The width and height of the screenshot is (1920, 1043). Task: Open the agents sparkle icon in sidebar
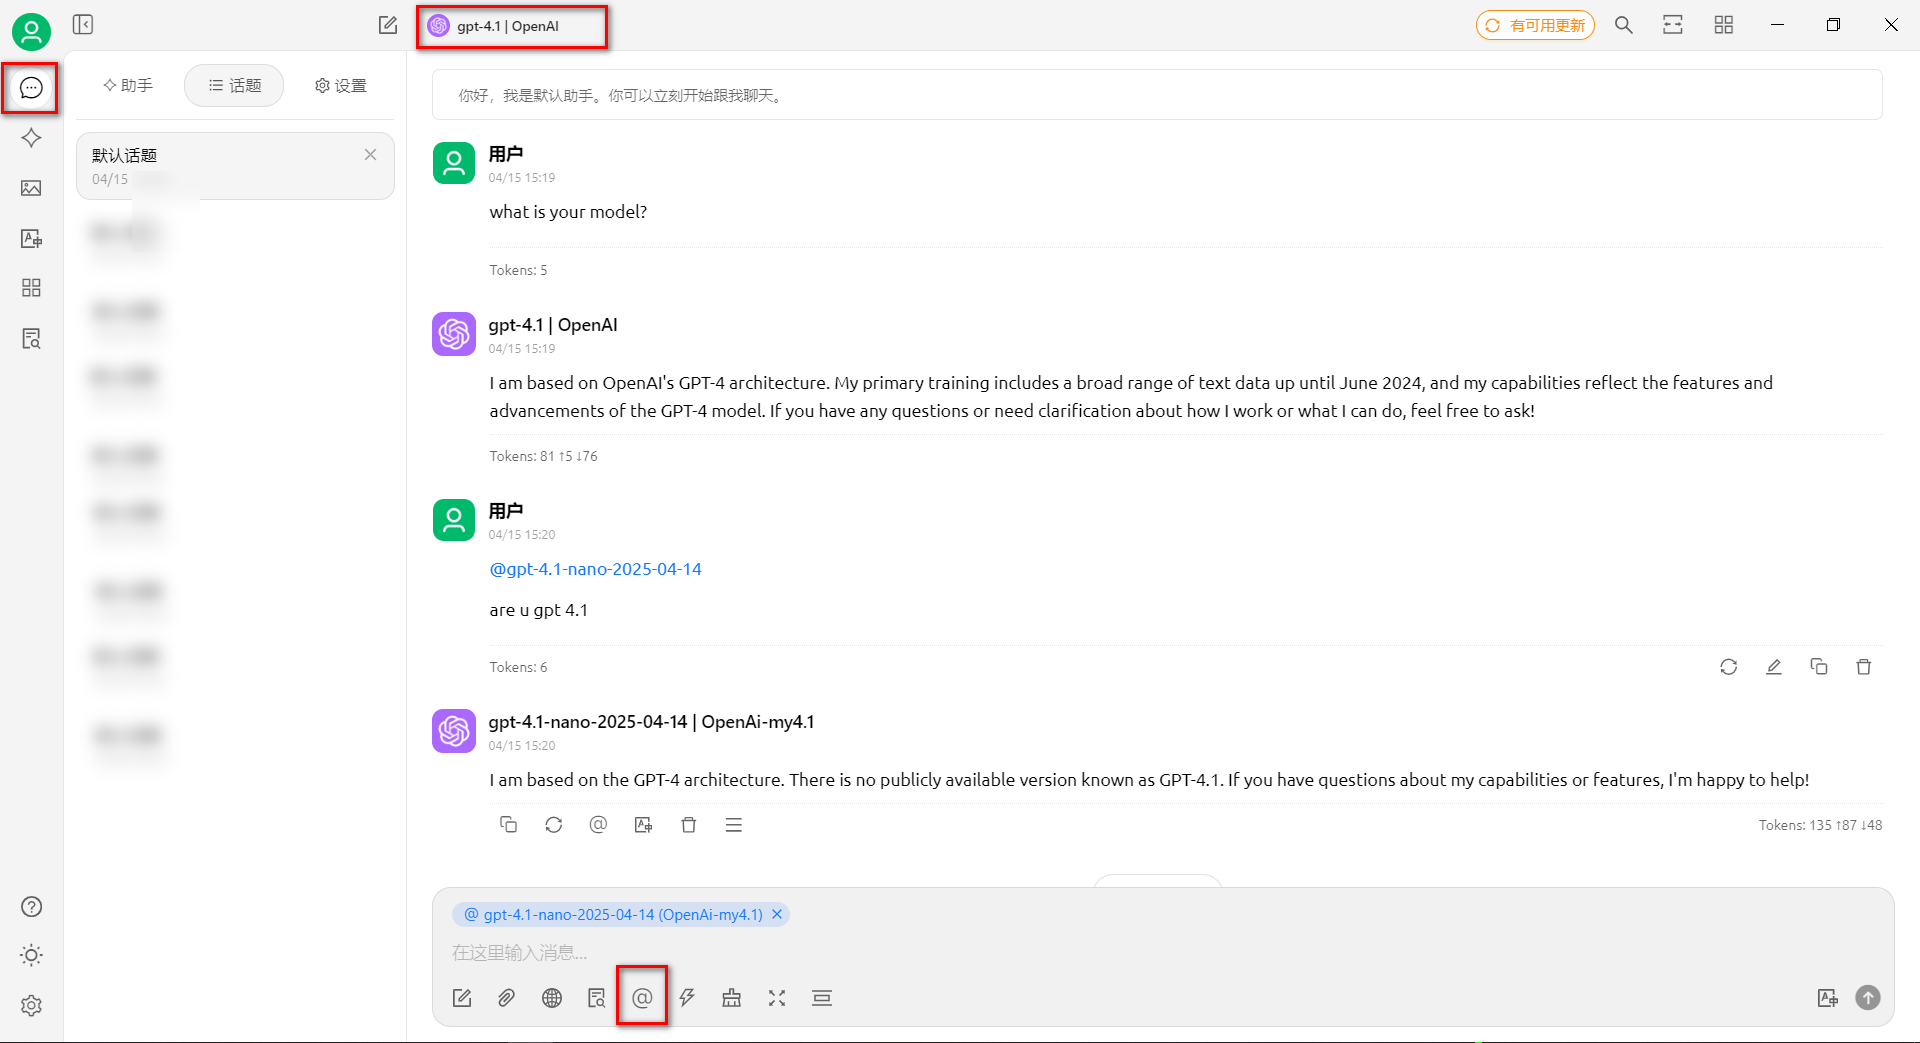(31, 138)
